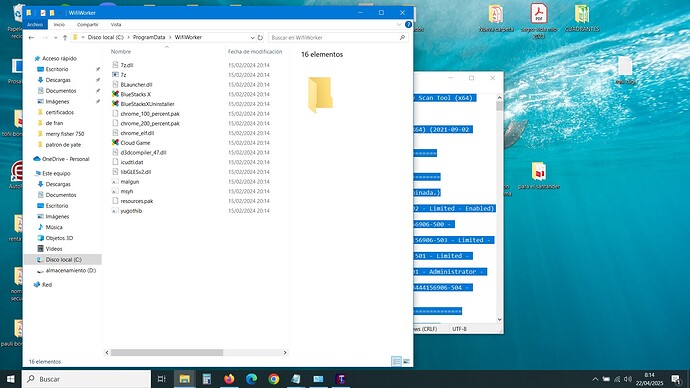Expand the recent locations dropdown arrow
690x388 pixels.
click(55, 38)
